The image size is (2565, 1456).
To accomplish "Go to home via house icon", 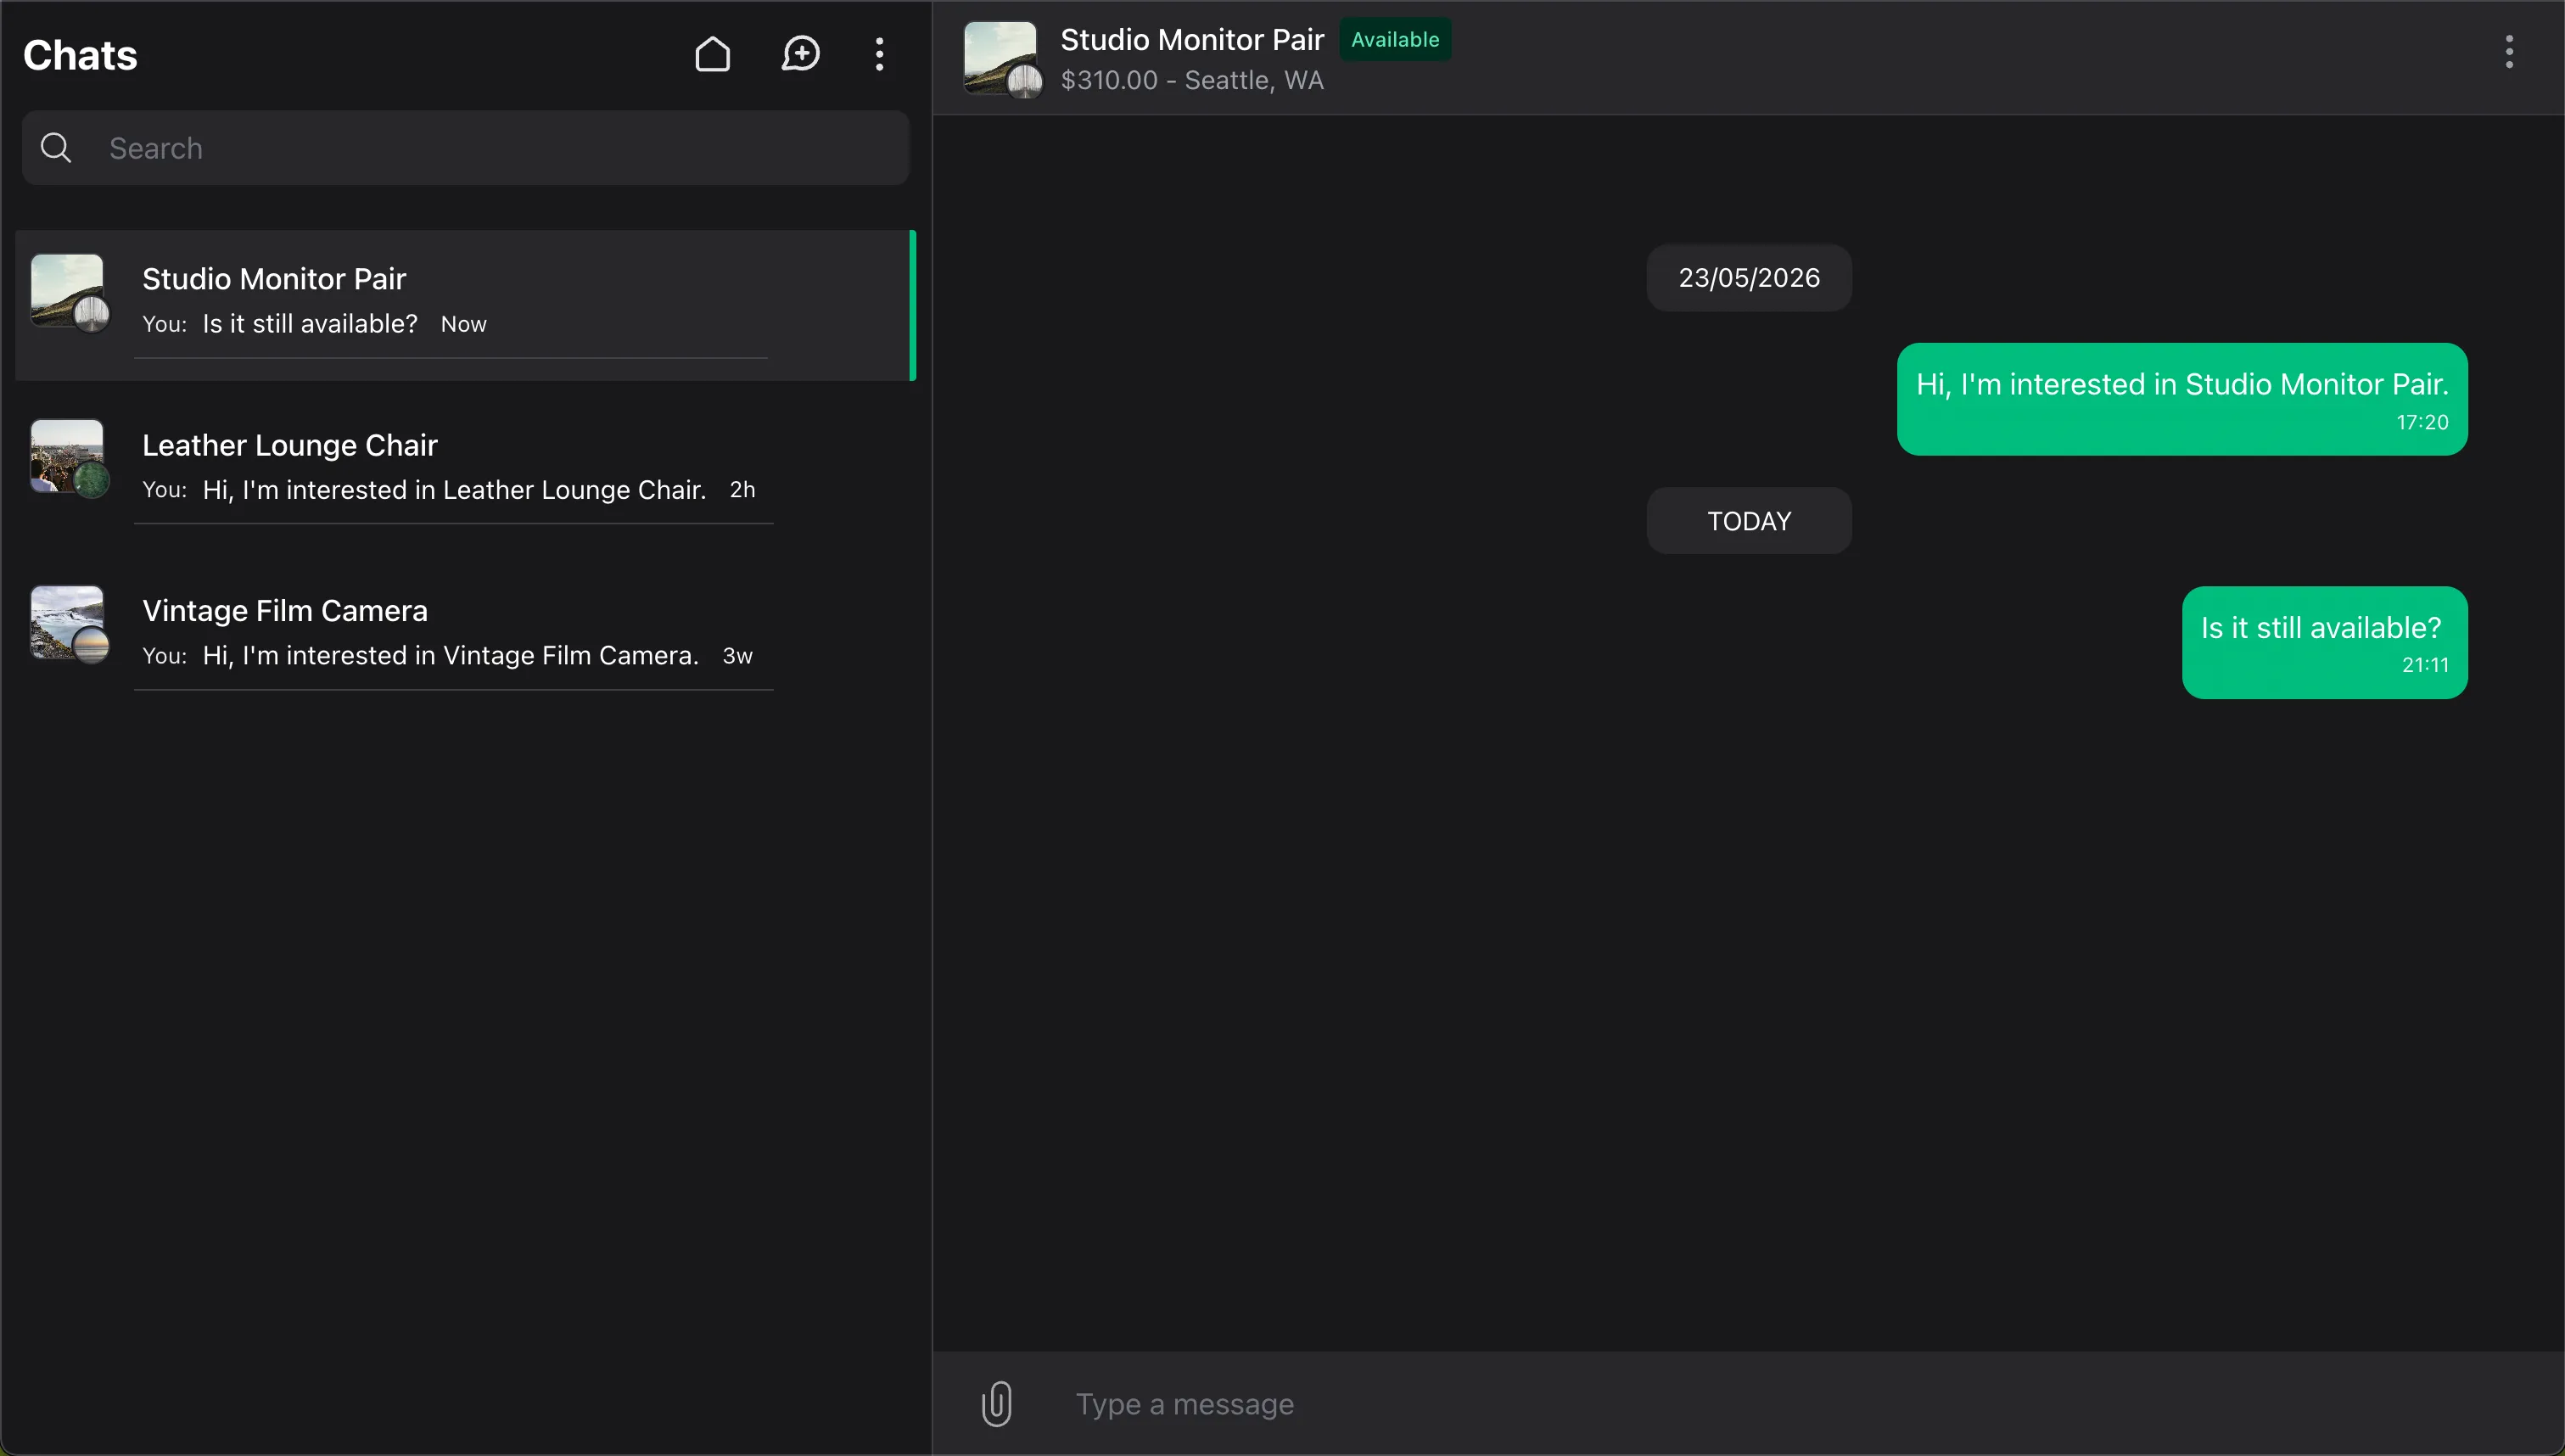I will [x=712, y=54].
